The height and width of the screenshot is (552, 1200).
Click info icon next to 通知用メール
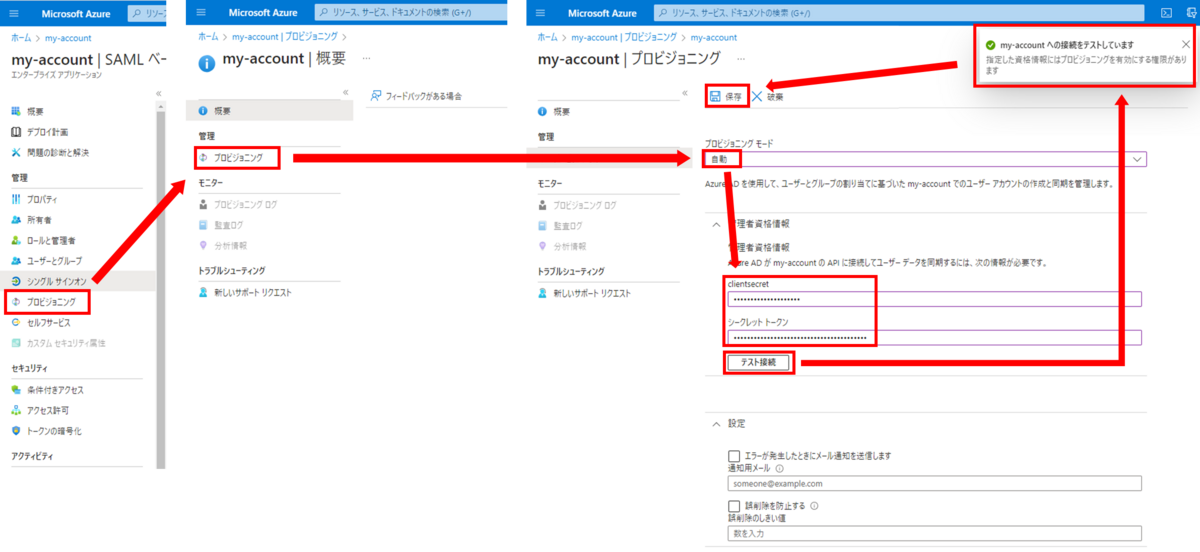coord(779,467)
